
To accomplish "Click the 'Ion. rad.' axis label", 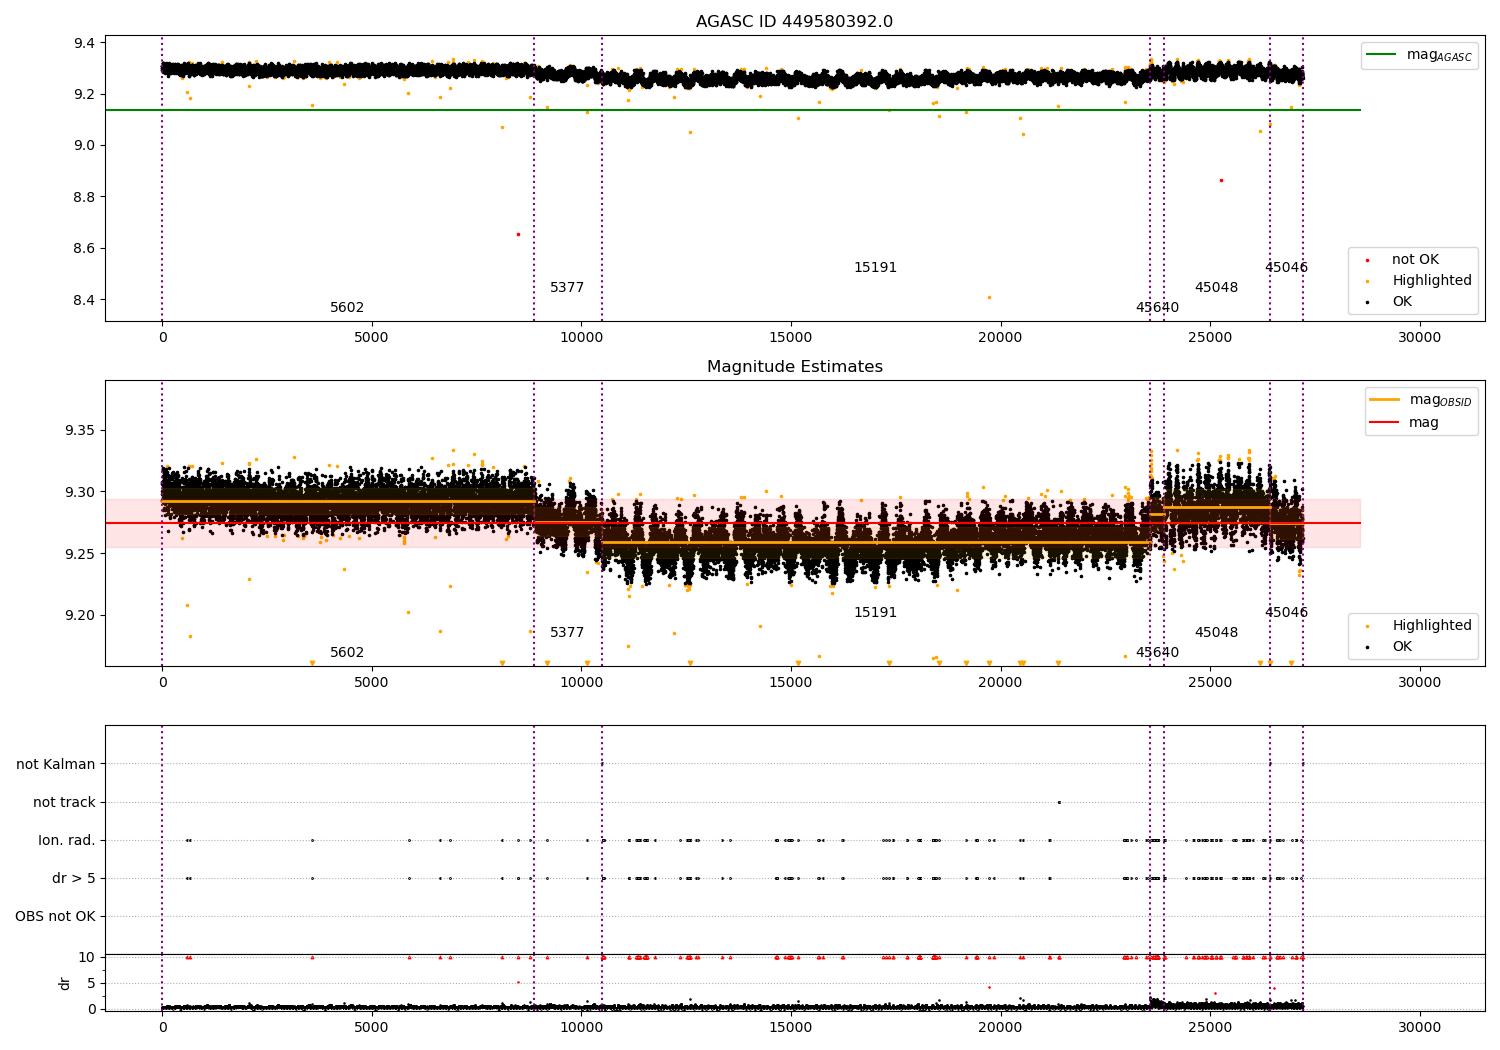I will coord(67,841).
